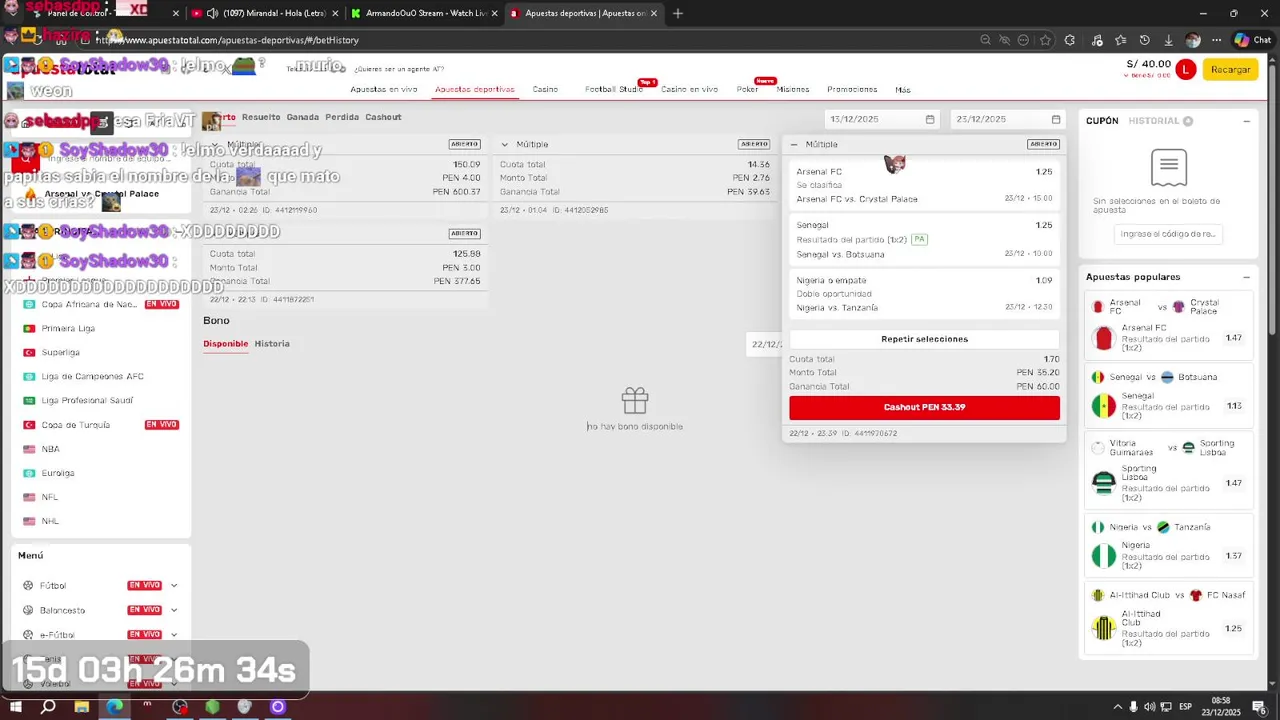Open browser Downloads icon
This screenshot has width=1280, height=720.
(1168, 40)
